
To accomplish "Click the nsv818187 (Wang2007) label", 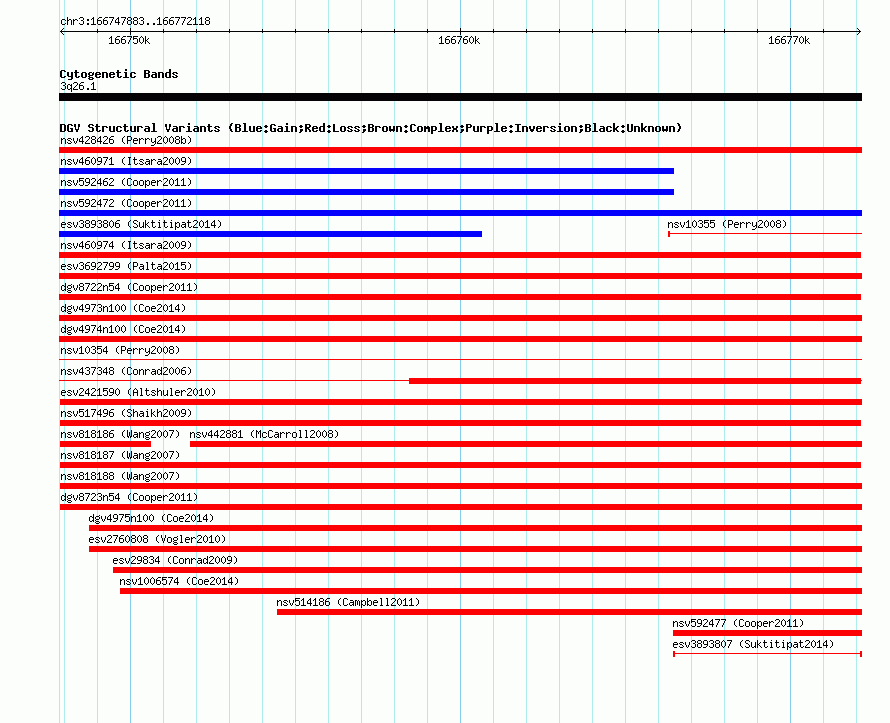I will [x=120, y=455].
